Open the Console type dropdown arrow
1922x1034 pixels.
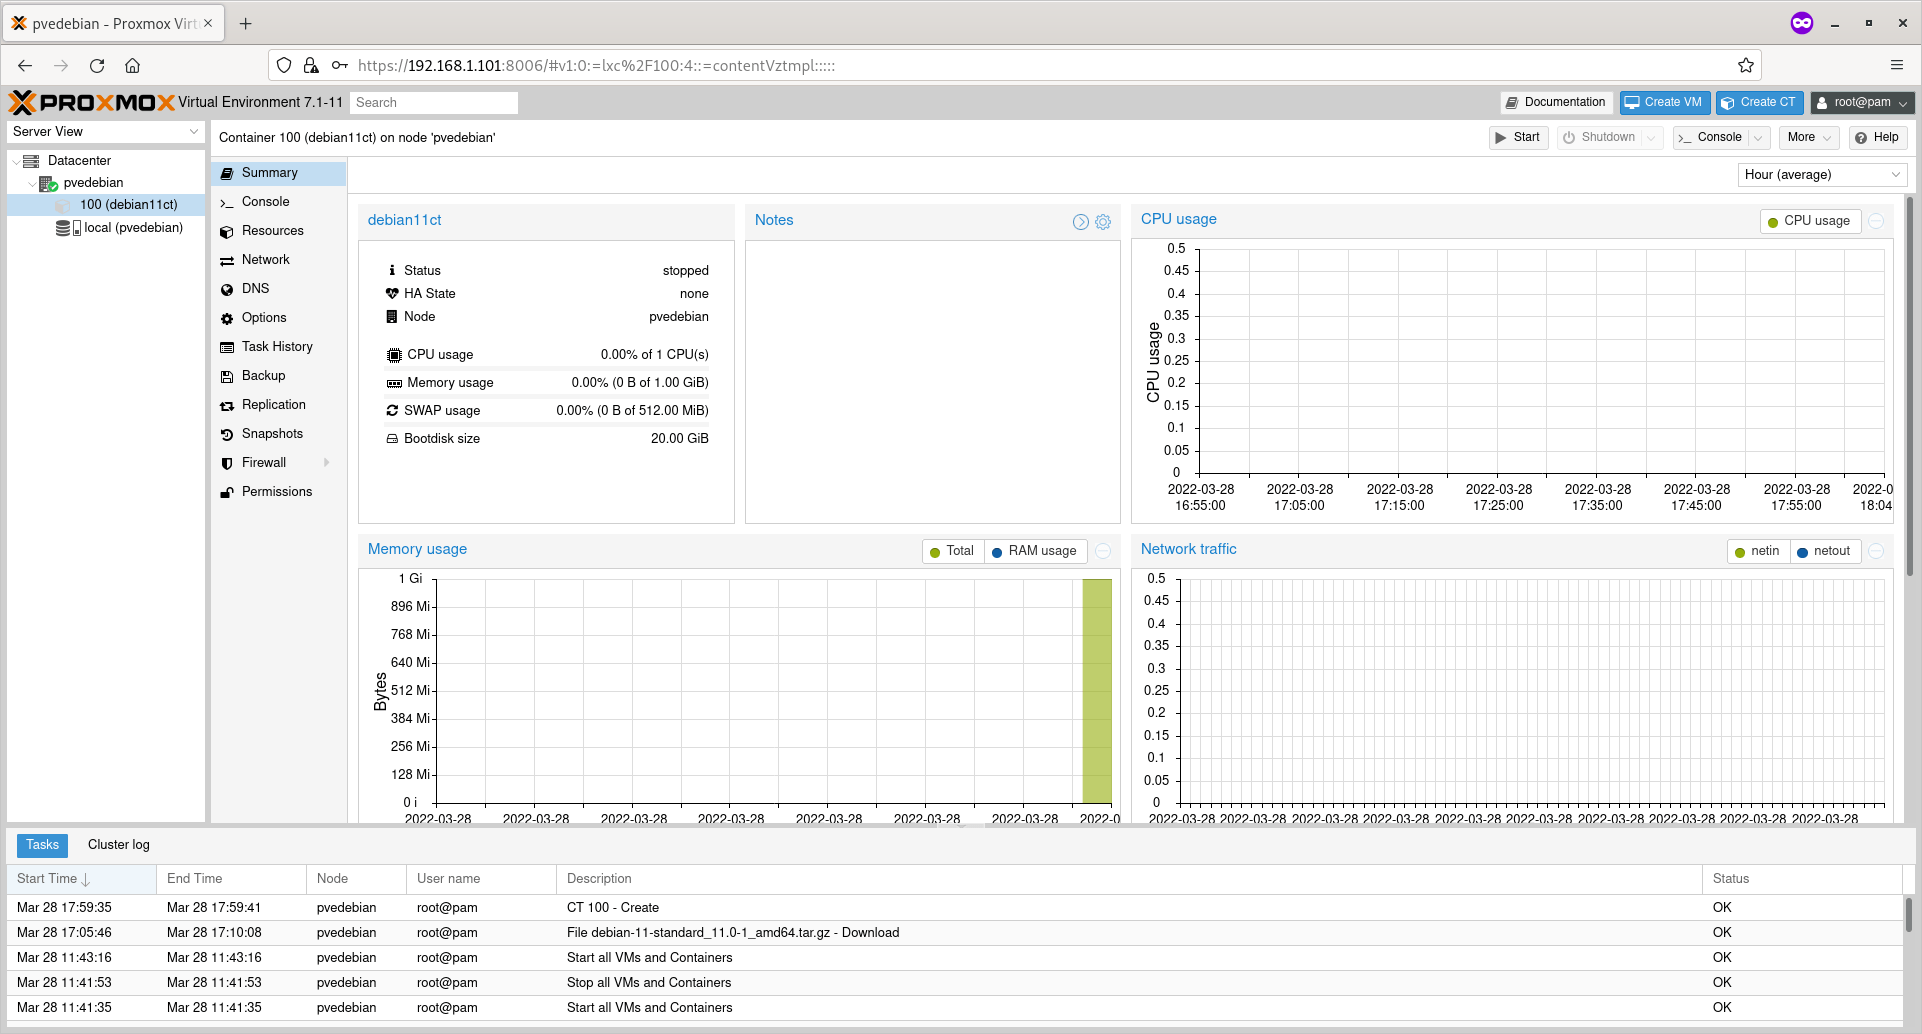coord(1759,138)
